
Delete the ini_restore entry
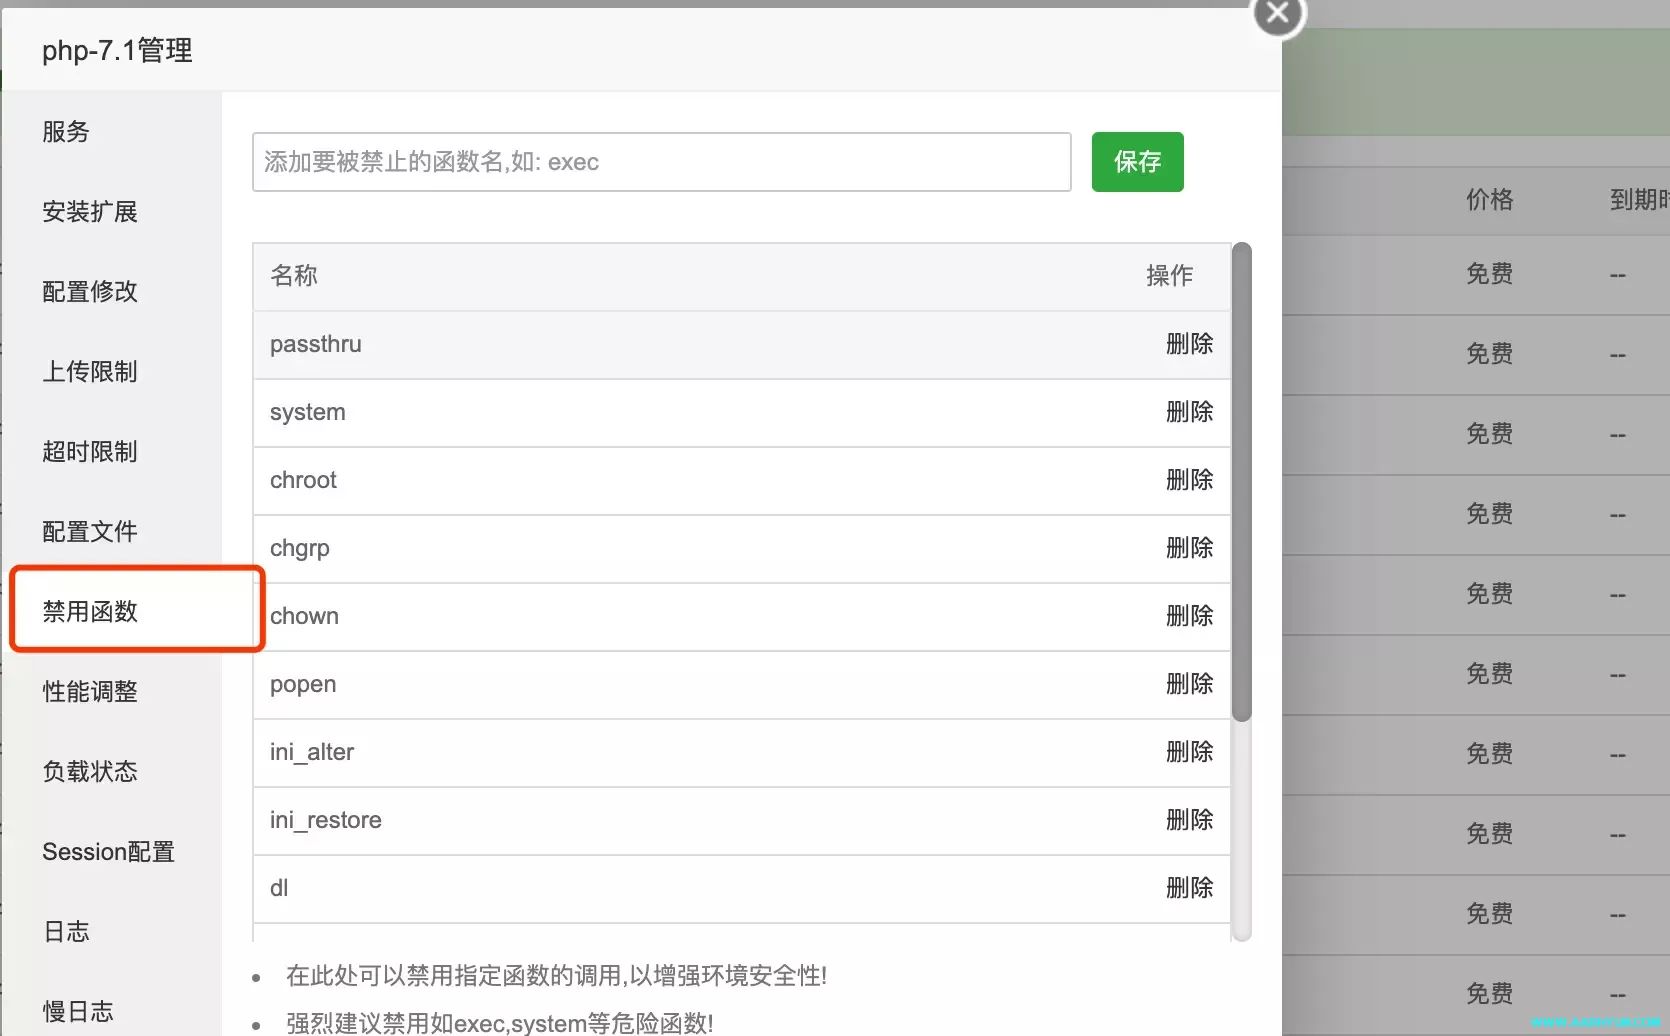pos(1189,820)
